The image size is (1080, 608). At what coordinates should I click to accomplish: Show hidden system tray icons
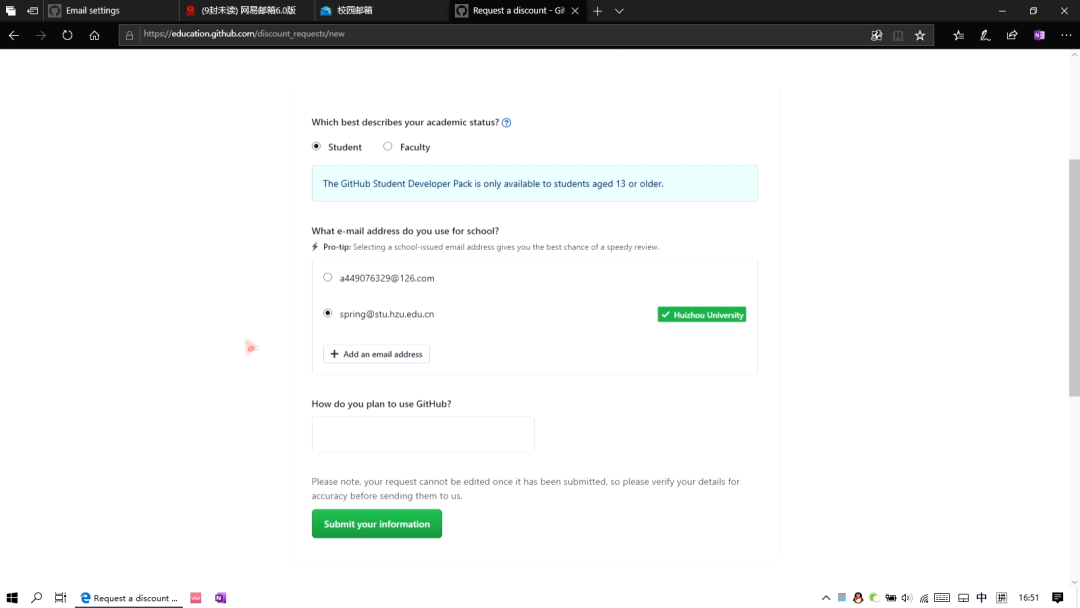pyautogui.click(x=826, y=598)
